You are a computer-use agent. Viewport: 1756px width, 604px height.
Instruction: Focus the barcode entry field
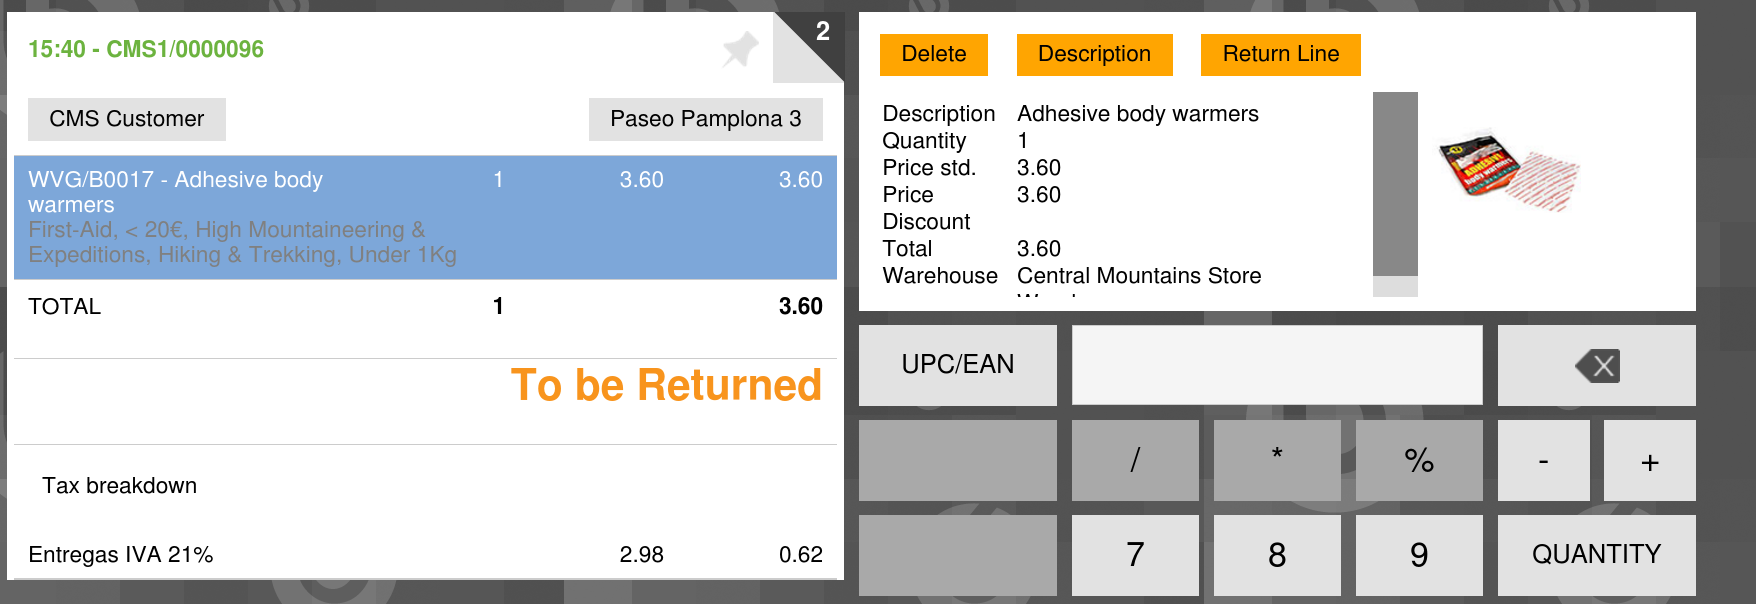click(x=1276, y=365)
